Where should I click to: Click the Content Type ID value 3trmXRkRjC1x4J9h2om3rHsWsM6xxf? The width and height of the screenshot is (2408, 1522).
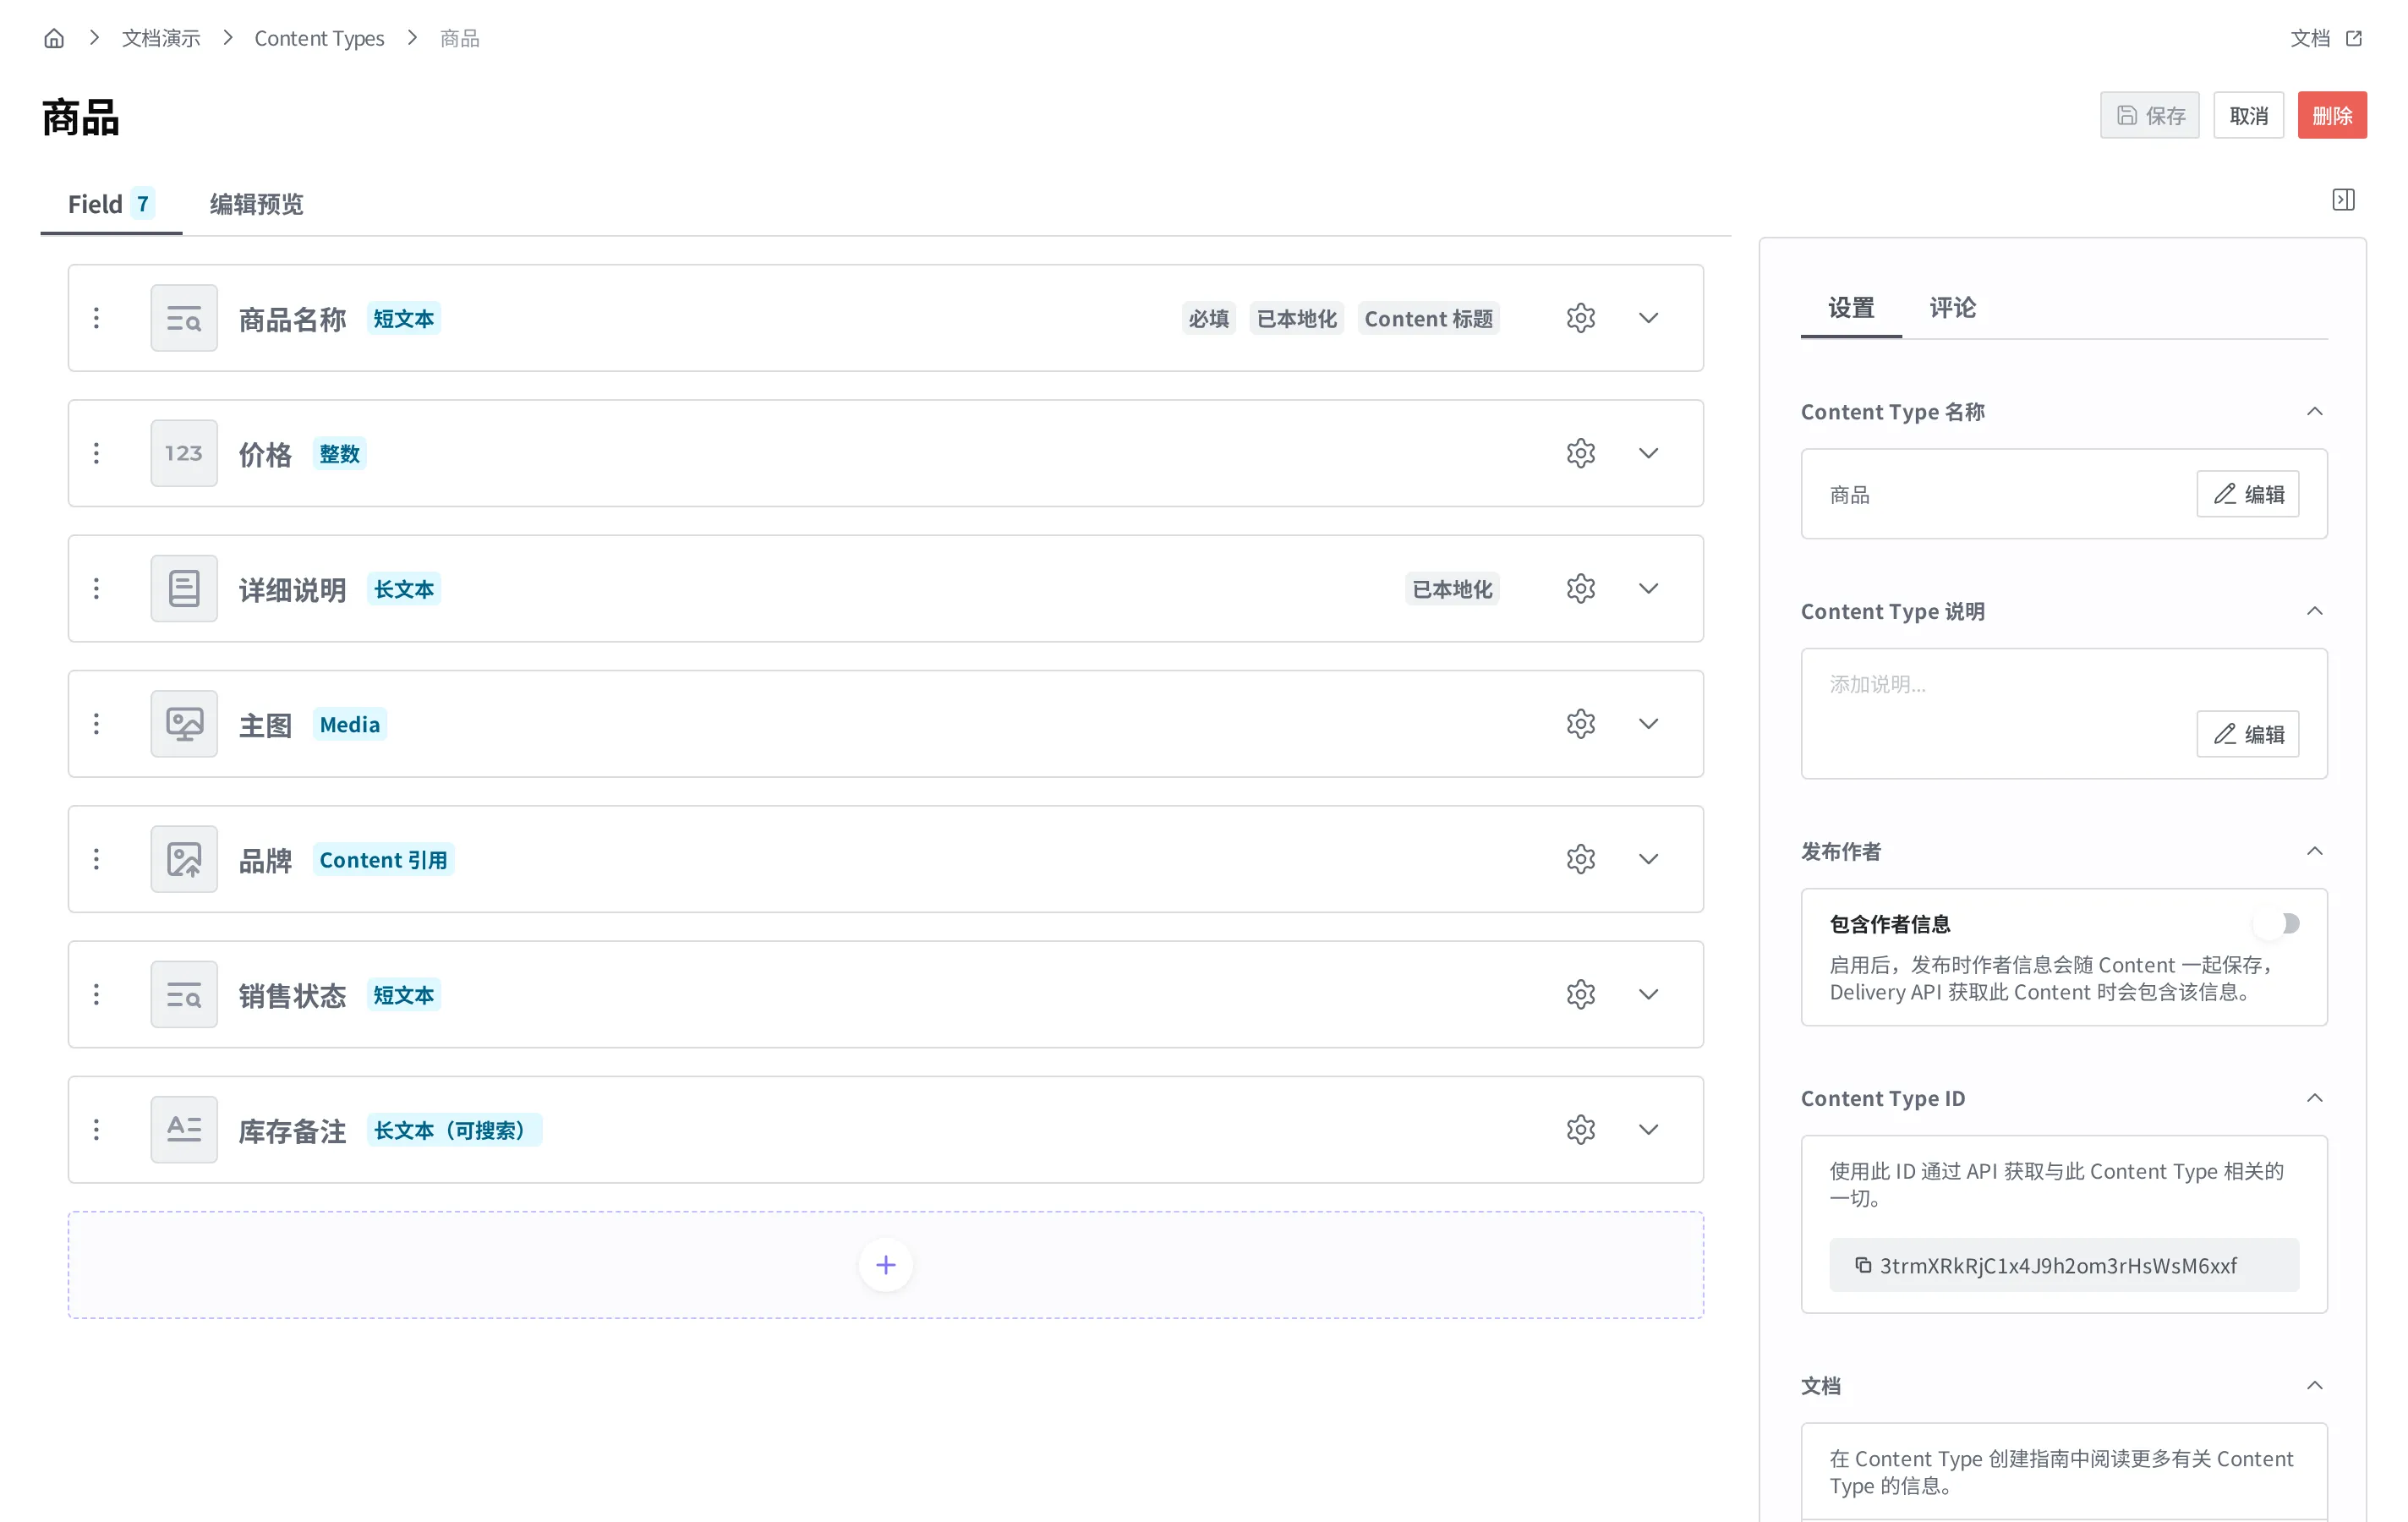(2058, 1265)
